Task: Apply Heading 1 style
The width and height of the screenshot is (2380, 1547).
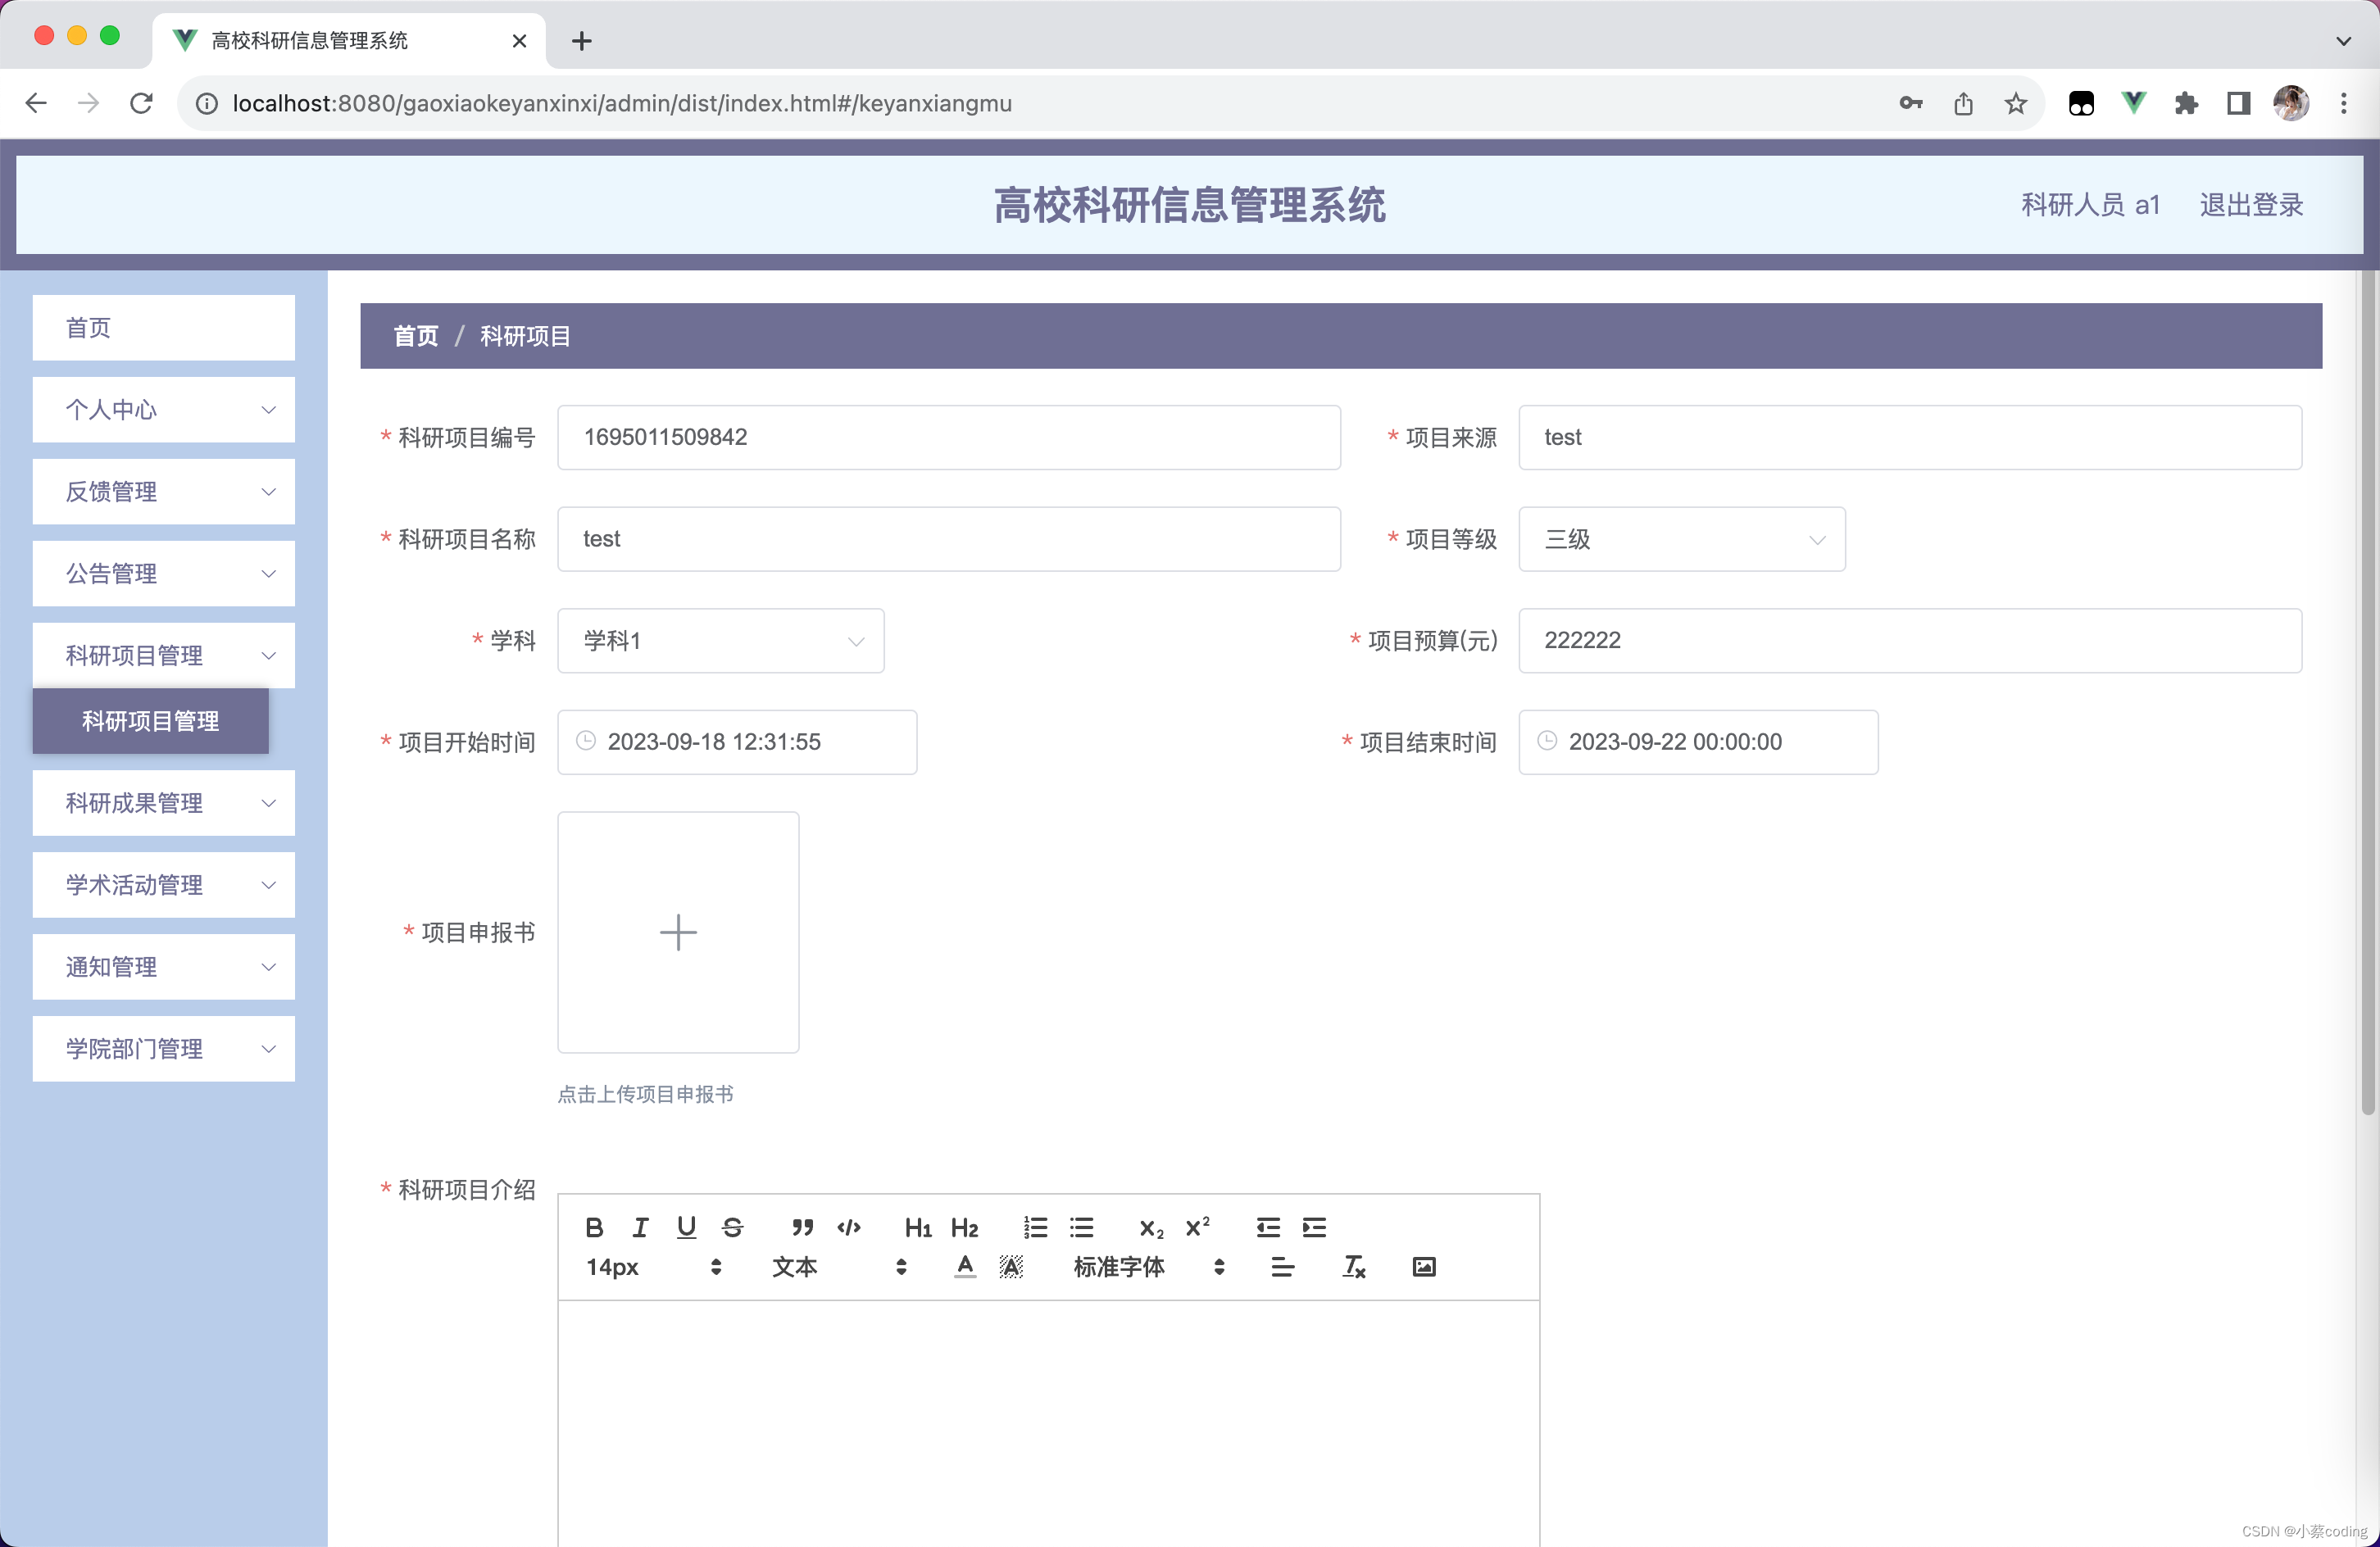Action: [917, 1227]
